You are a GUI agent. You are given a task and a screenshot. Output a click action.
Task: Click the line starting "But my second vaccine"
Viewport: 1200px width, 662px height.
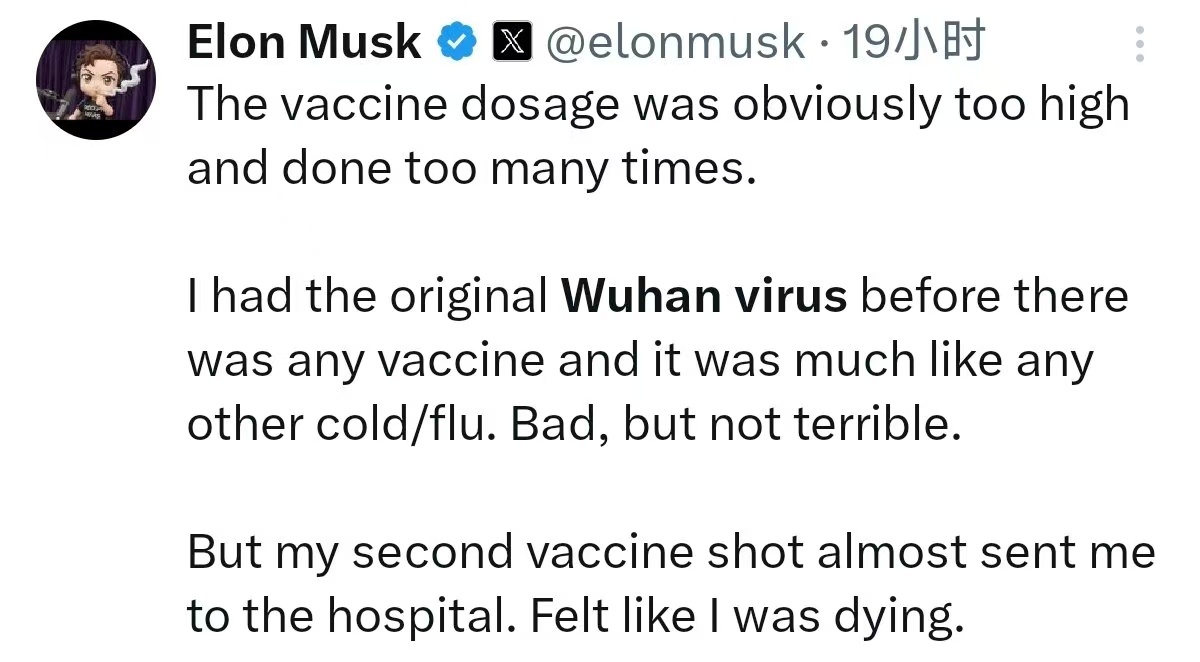click(670, 553)
